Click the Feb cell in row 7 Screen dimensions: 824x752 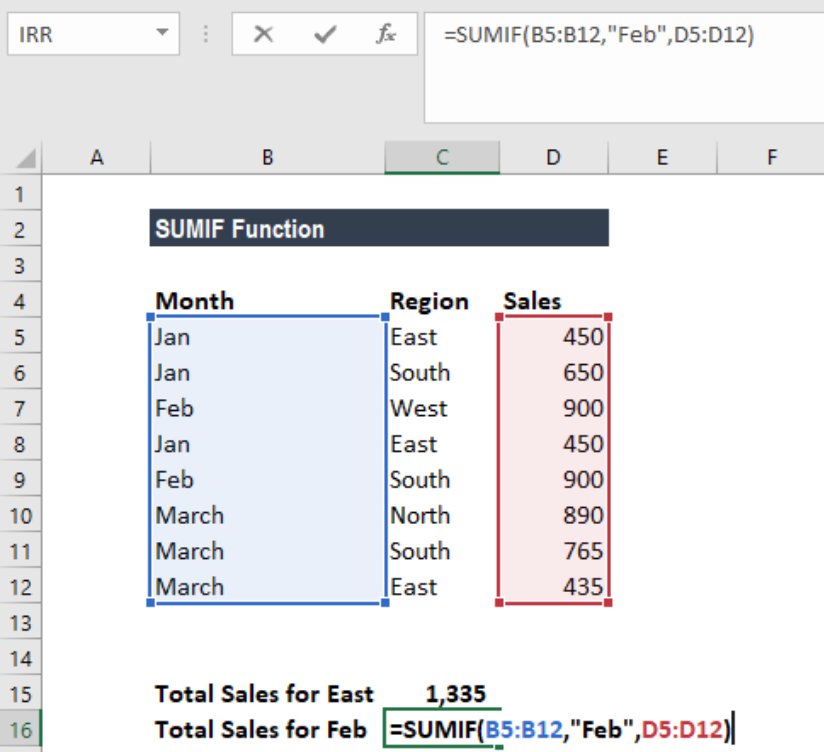click(x=267, y=408)
